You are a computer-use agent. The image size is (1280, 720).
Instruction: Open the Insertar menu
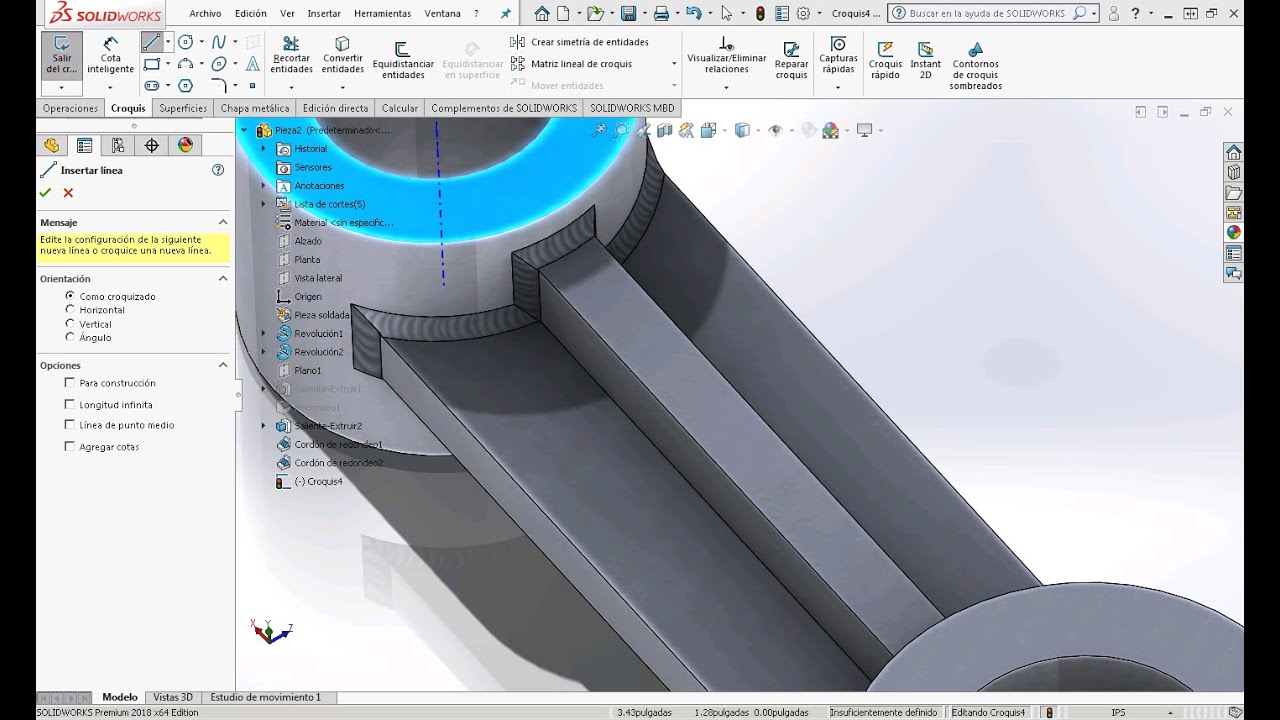click(x=324, y=13)
